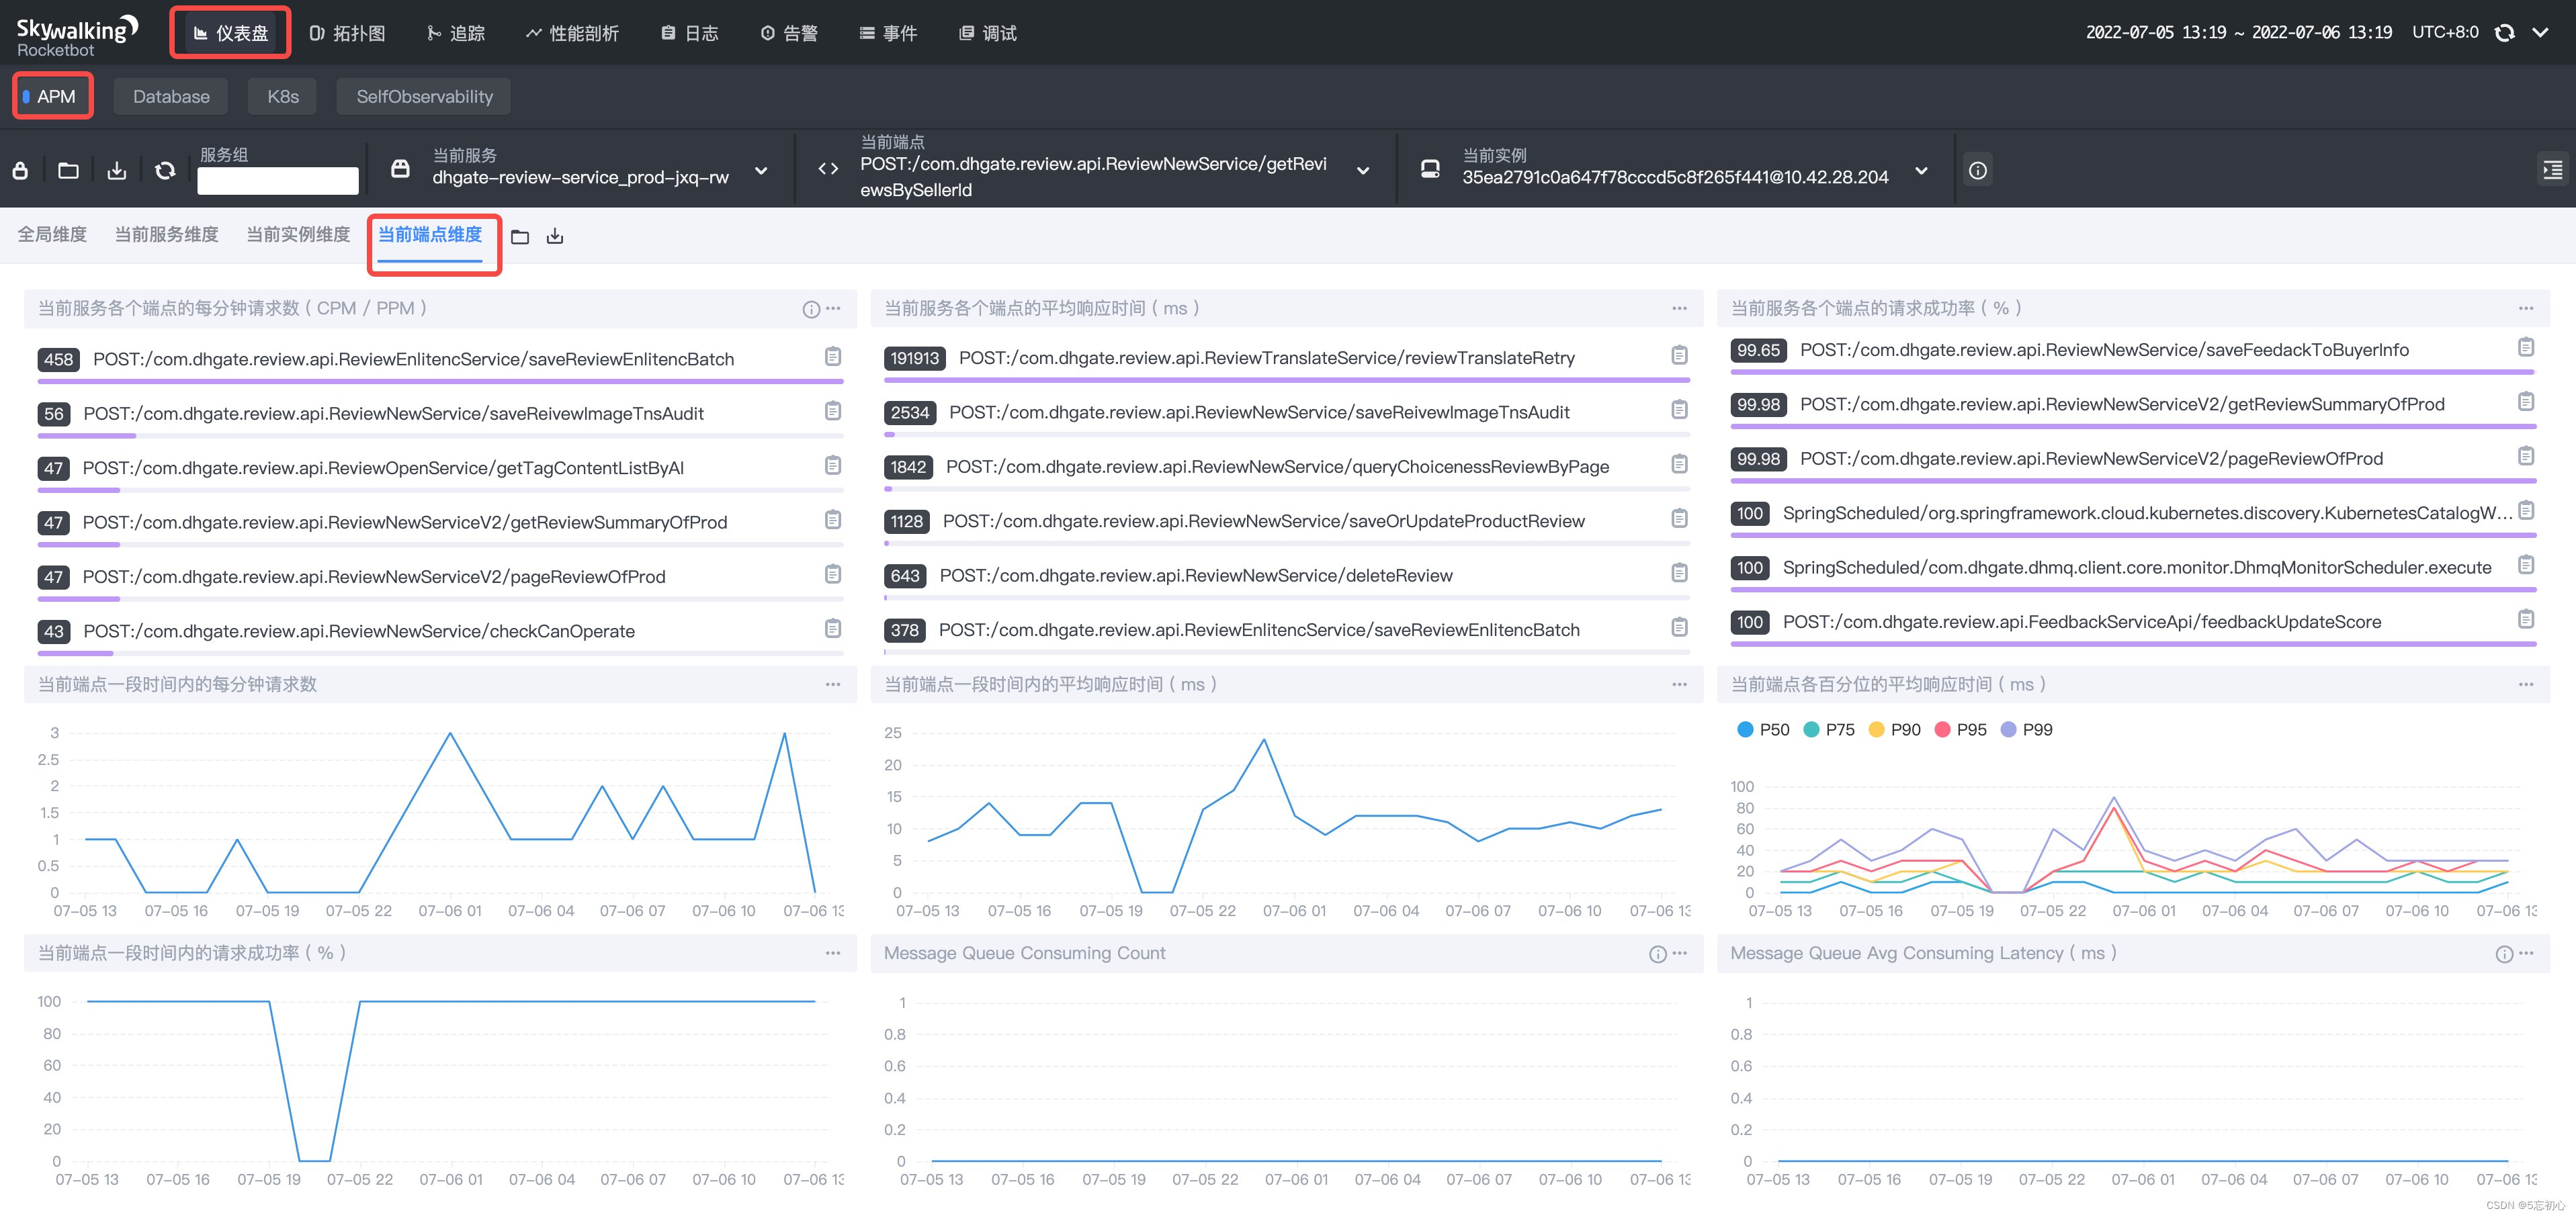
Task: Open the folder import icon in service toolbar
Action: click(x=68, y=170)
